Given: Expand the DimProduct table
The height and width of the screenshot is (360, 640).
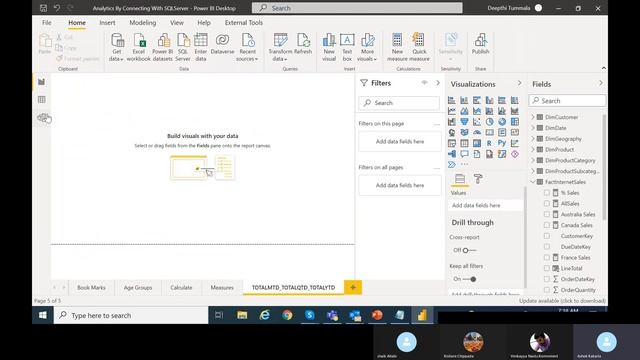Looking at the screenshot, I should tap(533, 149).
